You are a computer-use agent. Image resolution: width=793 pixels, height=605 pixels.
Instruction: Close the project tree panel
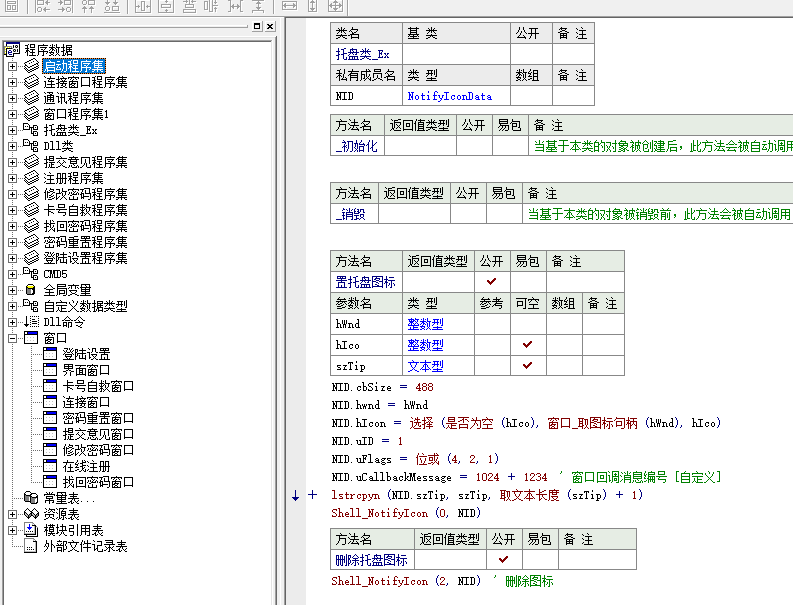point(270,26)
